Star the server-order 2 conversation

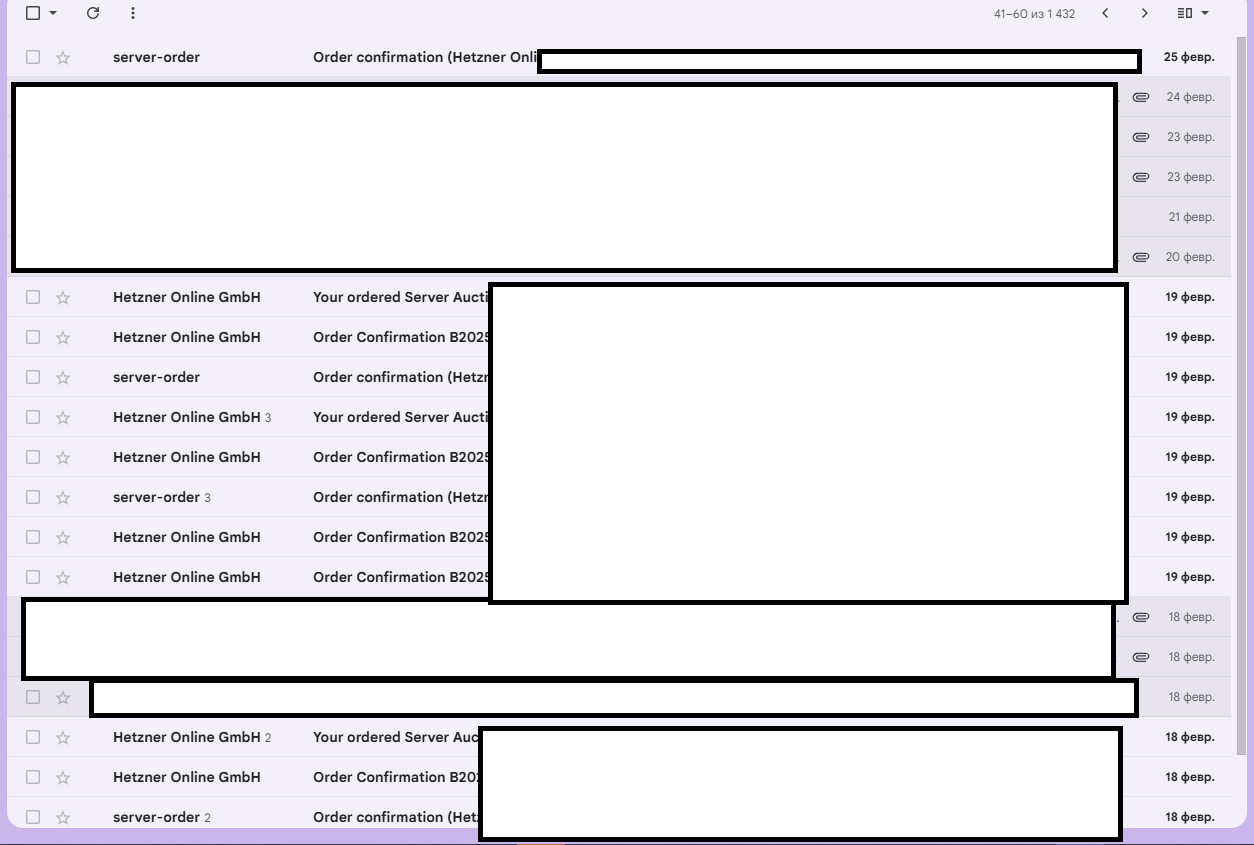63,817
